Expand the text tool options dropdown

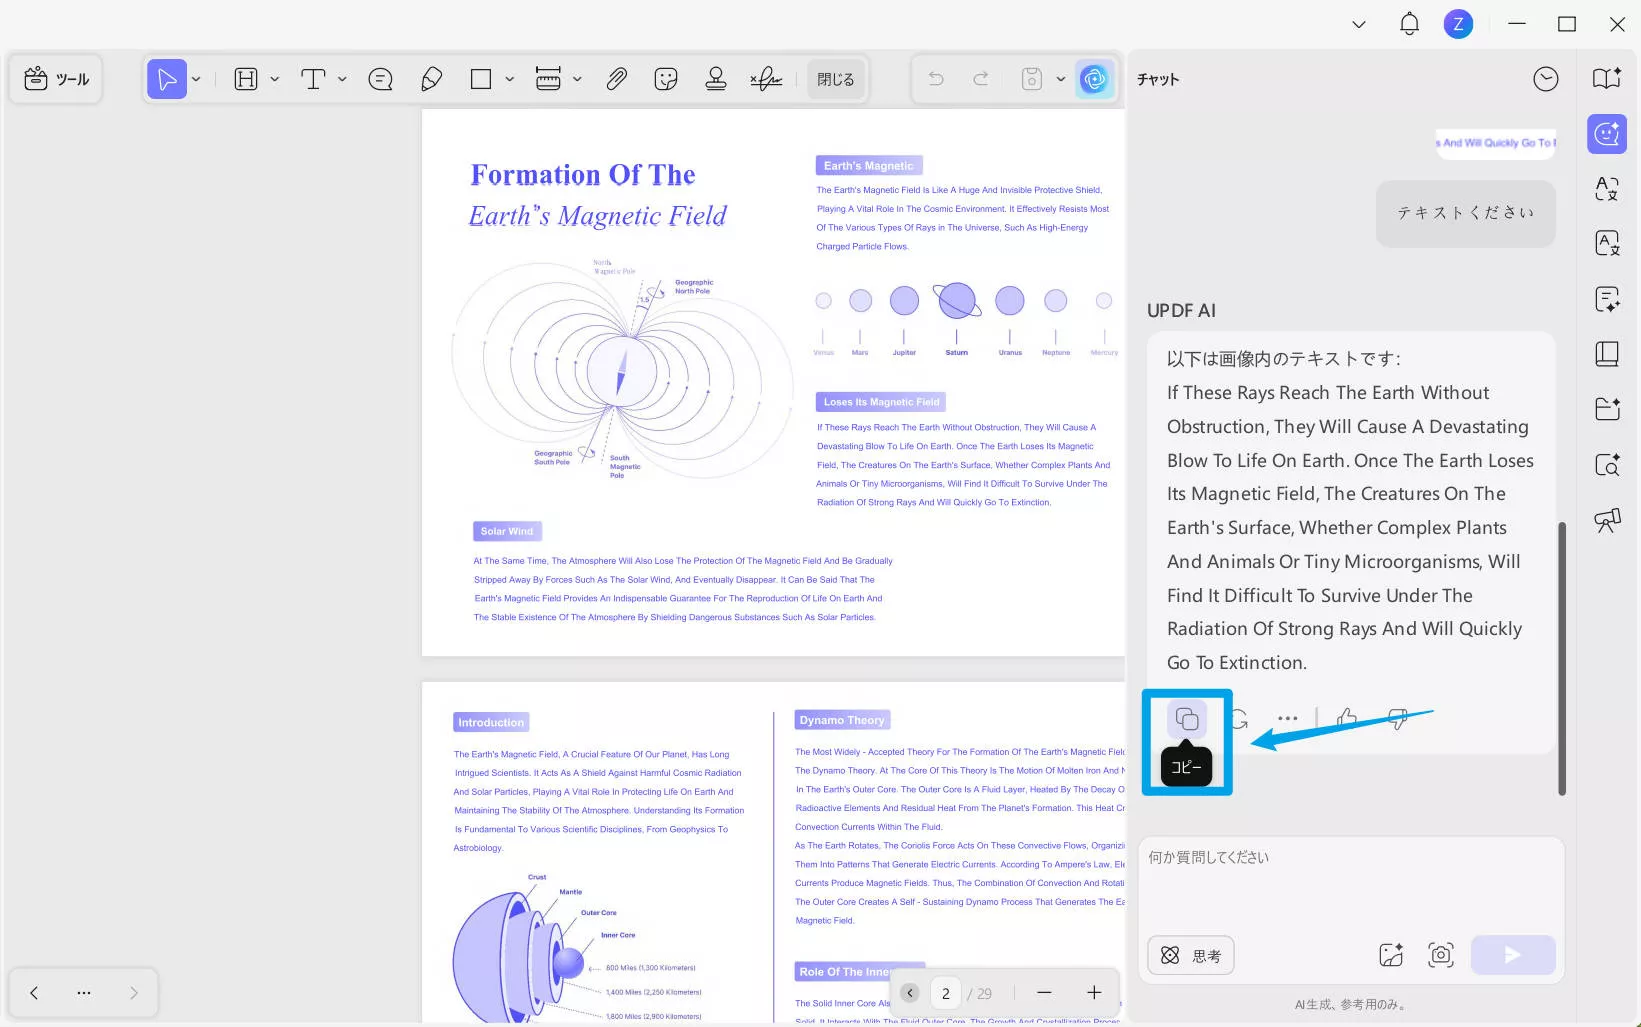click(343, 79)
